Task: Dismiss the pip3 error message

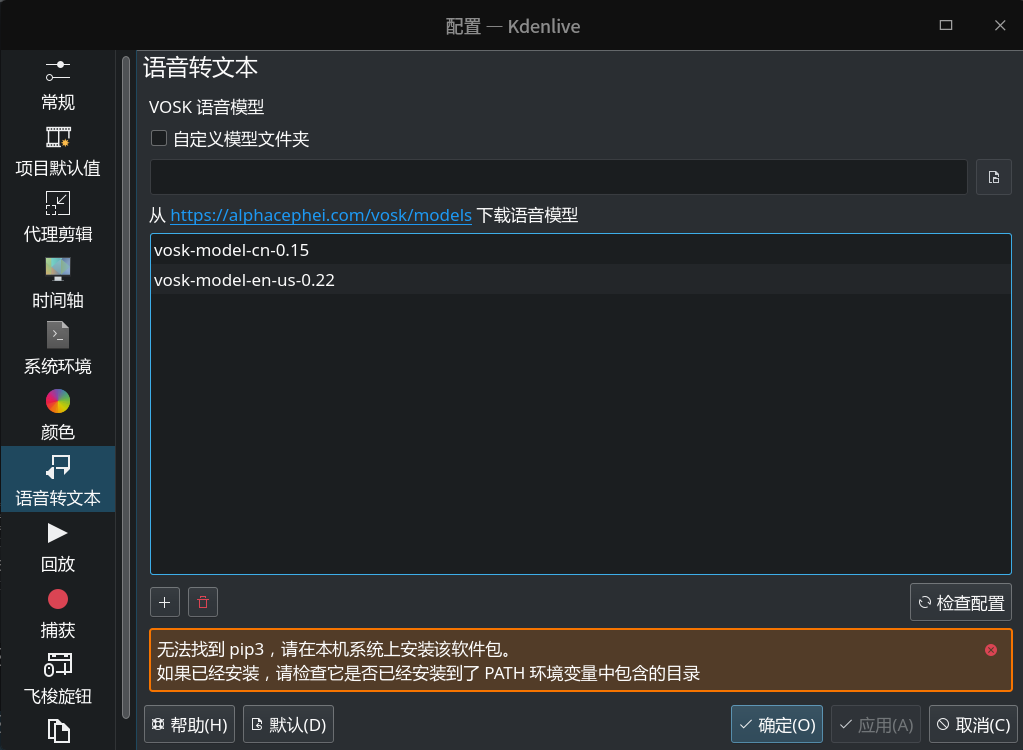Action: click(991, 650)
